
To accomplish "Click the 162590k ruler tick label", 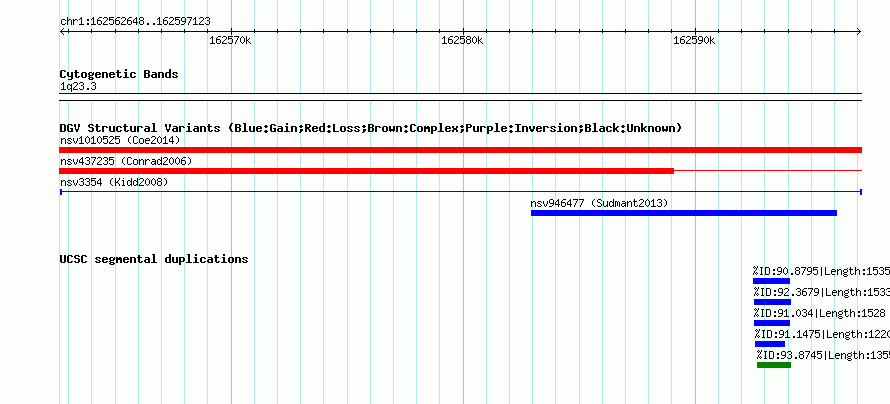I will 694,40.
